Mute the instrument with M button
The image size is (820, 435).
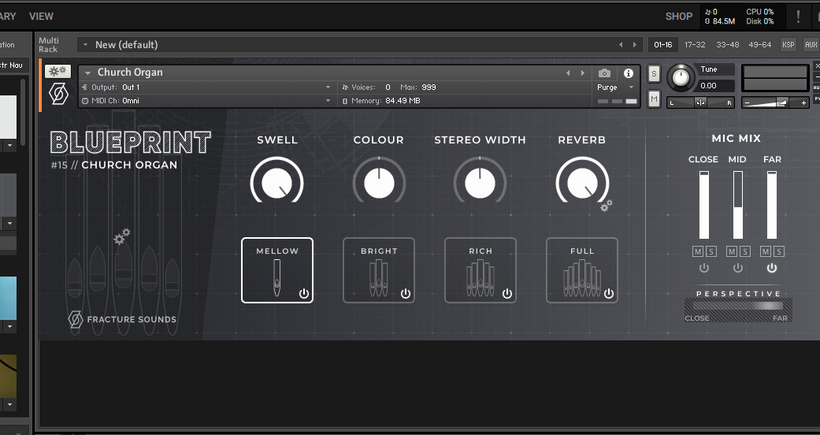[x=654, y=98]
